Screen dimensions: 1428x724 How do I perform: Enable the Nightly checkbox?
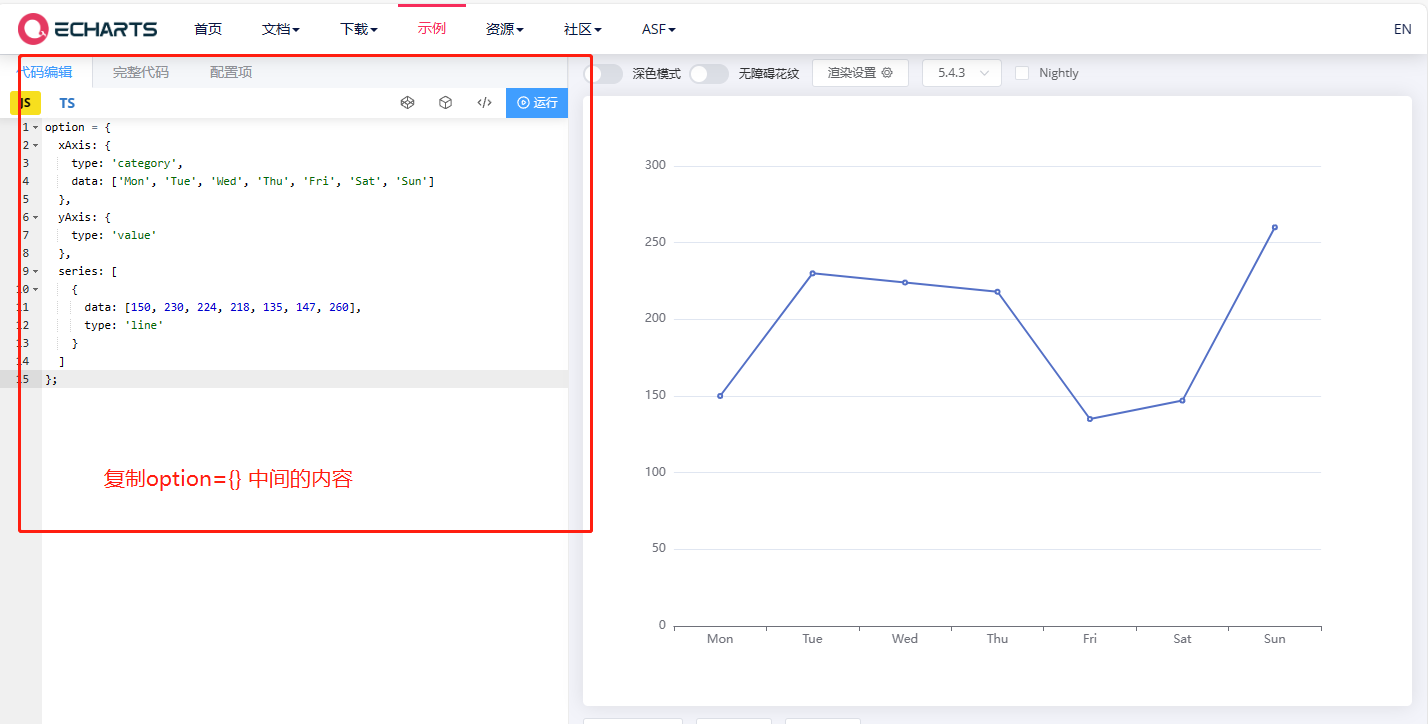[1022, 73]
